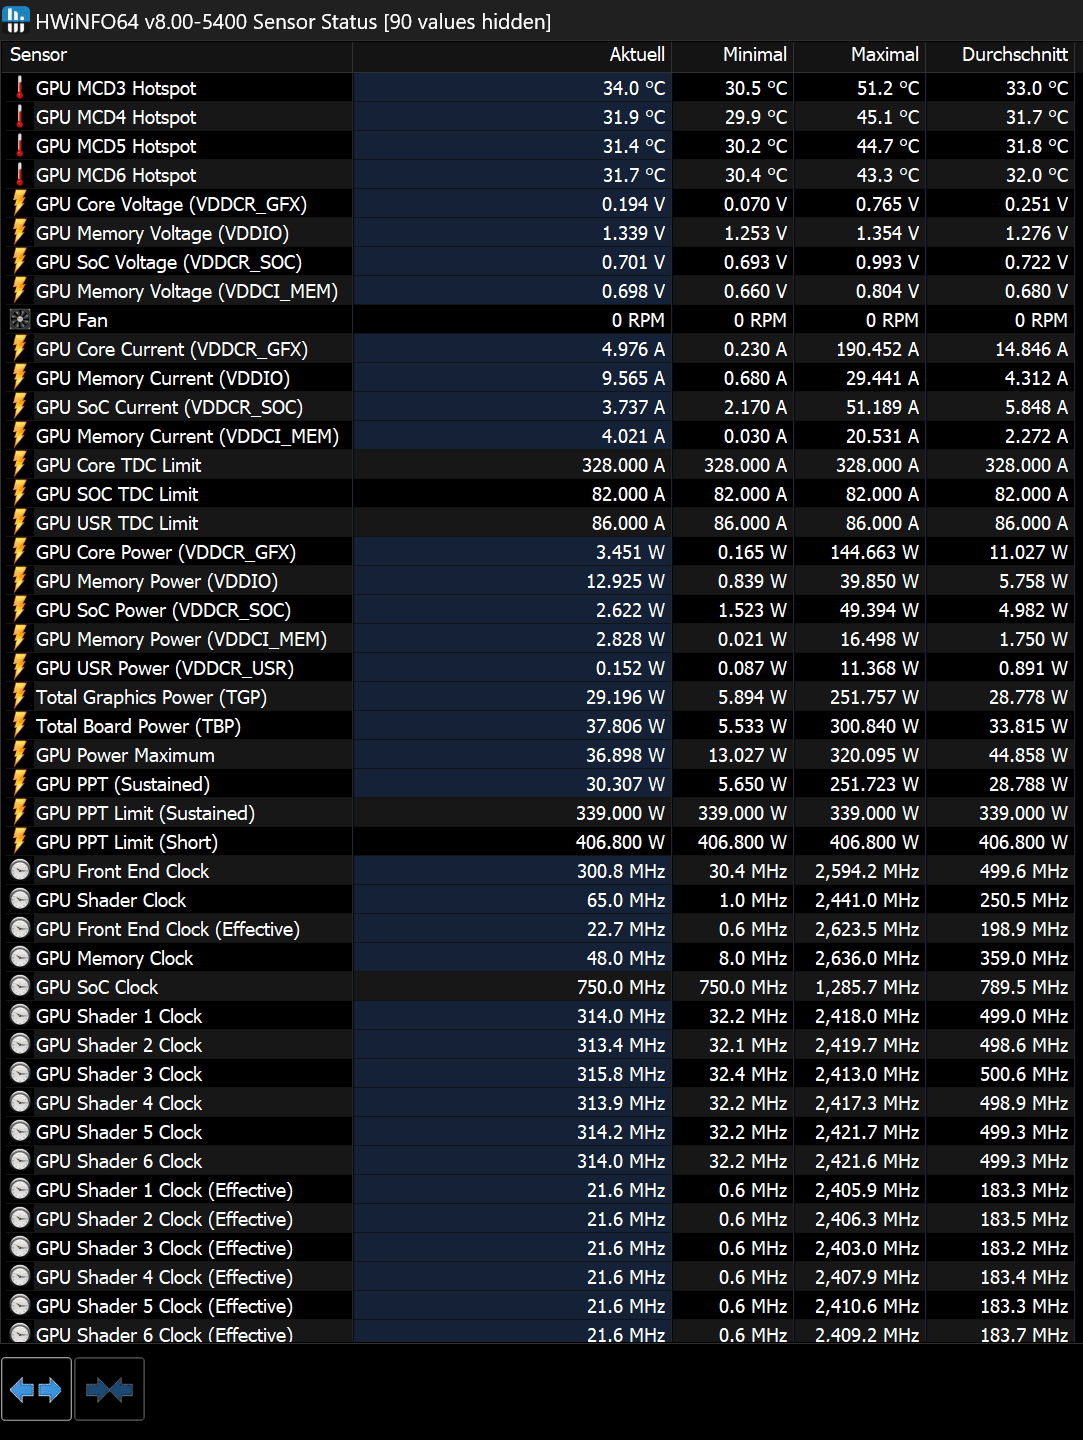Click lightning icon beside GPU Core Voltage (VDDCR_GFX)
Image resolution: width=1083 pixels, height=1440 pixels.
pyautogui.click(x=19, y=204)
